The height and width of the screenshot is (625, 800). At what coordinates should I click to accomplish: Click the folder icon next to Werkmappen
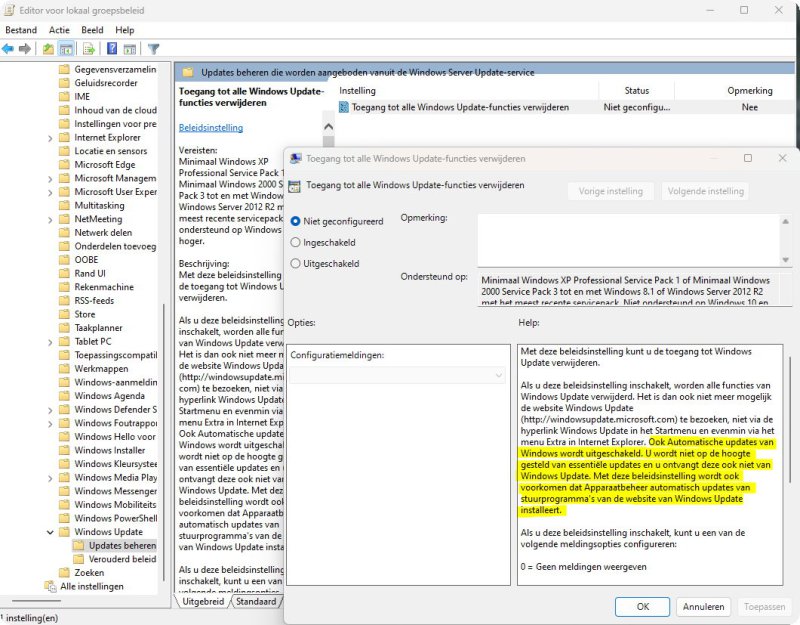pyautogui.click(x=64, y=368)
